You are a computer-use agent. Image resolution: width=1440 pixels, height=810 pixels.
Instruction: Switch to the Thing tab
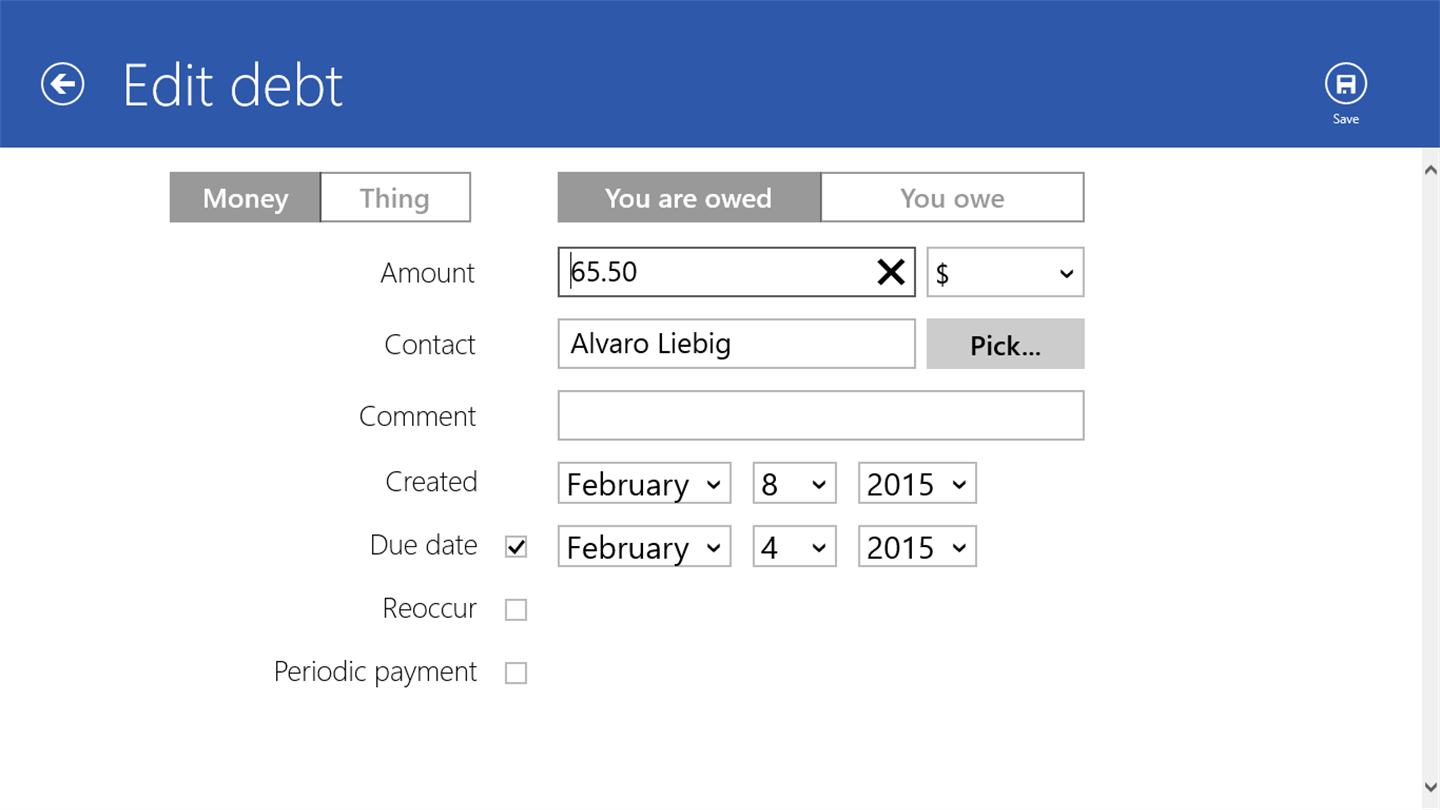click(395, 198)
